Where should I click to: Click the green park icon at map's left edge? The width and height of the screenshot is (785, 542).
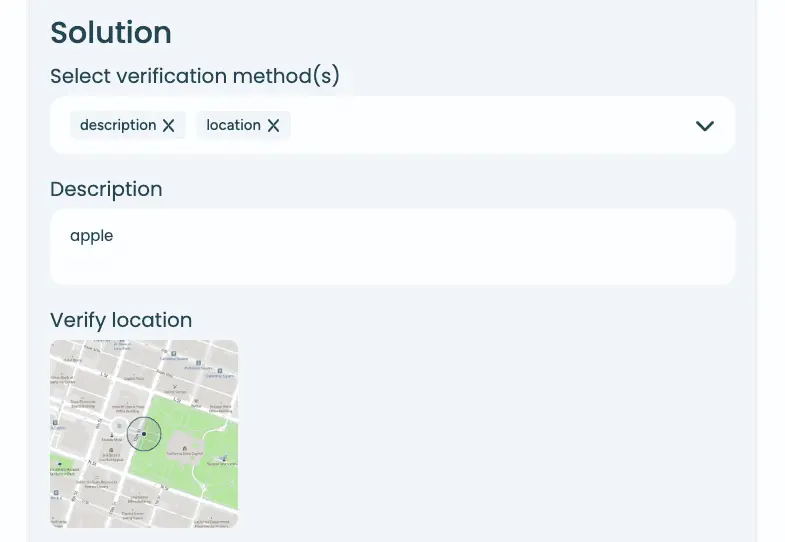[58, 463]
